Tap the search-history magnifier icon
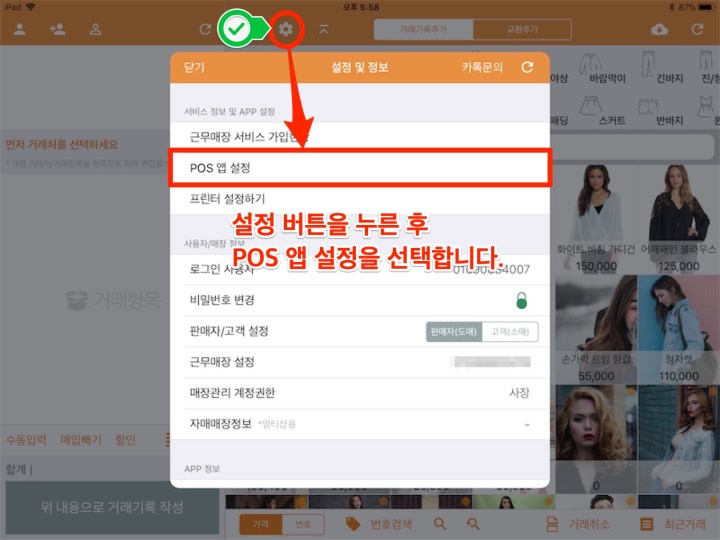 click(x=472, y=524)
